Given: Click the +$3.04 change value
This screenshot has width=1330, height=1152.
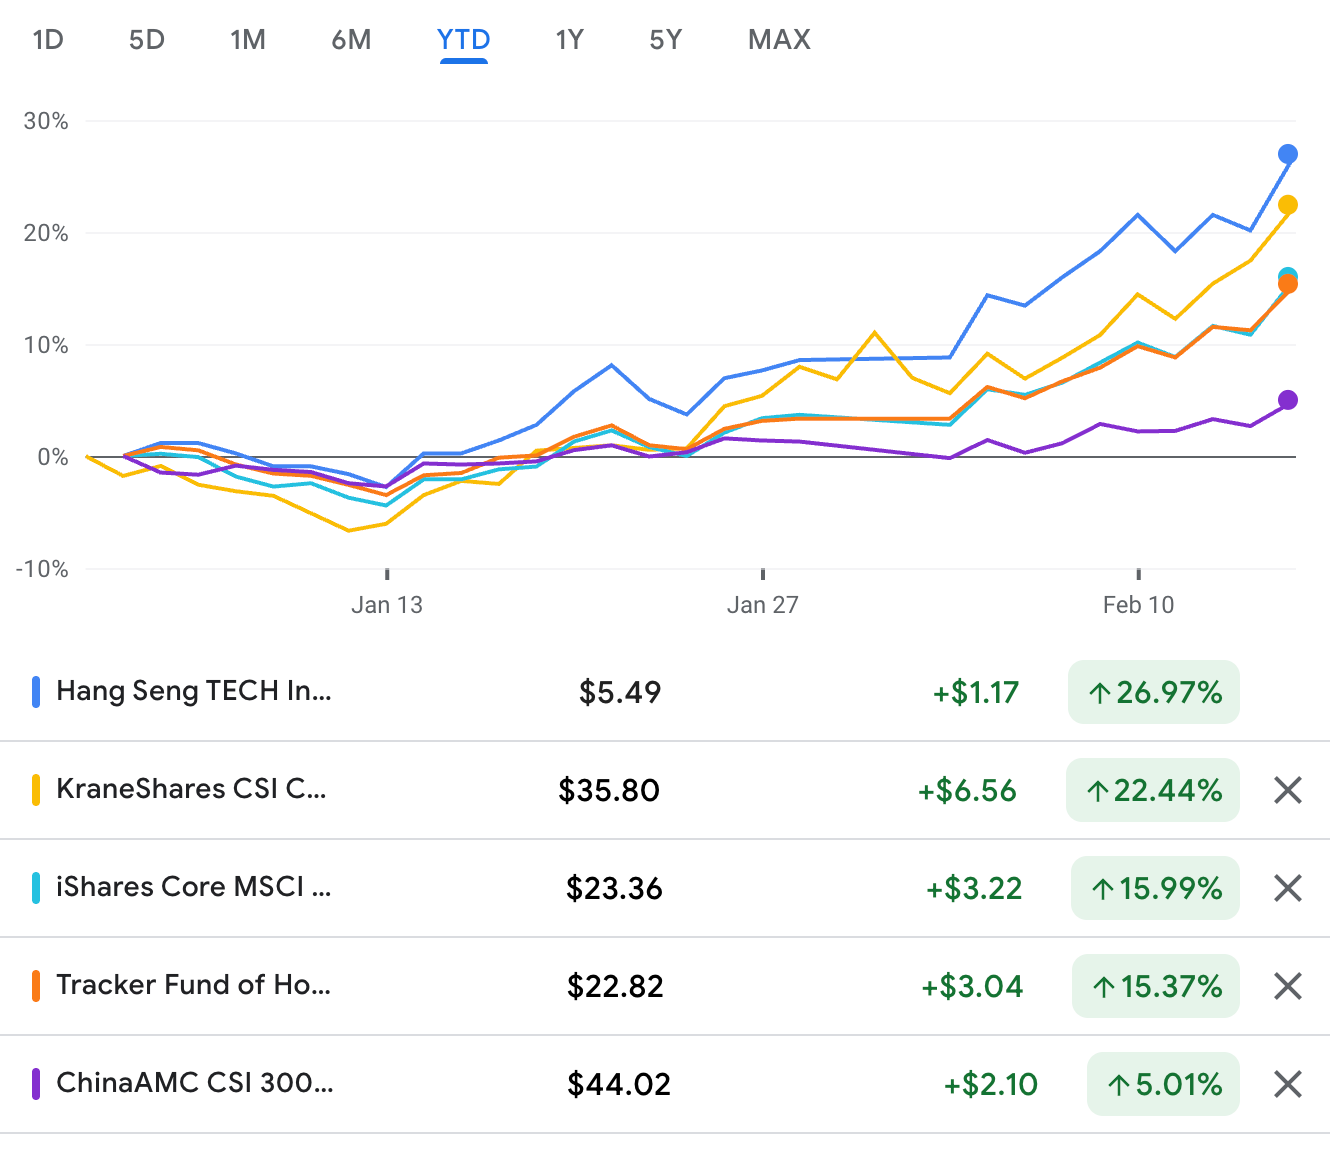Looking at the screenshot, I should (x=972, y=986).
